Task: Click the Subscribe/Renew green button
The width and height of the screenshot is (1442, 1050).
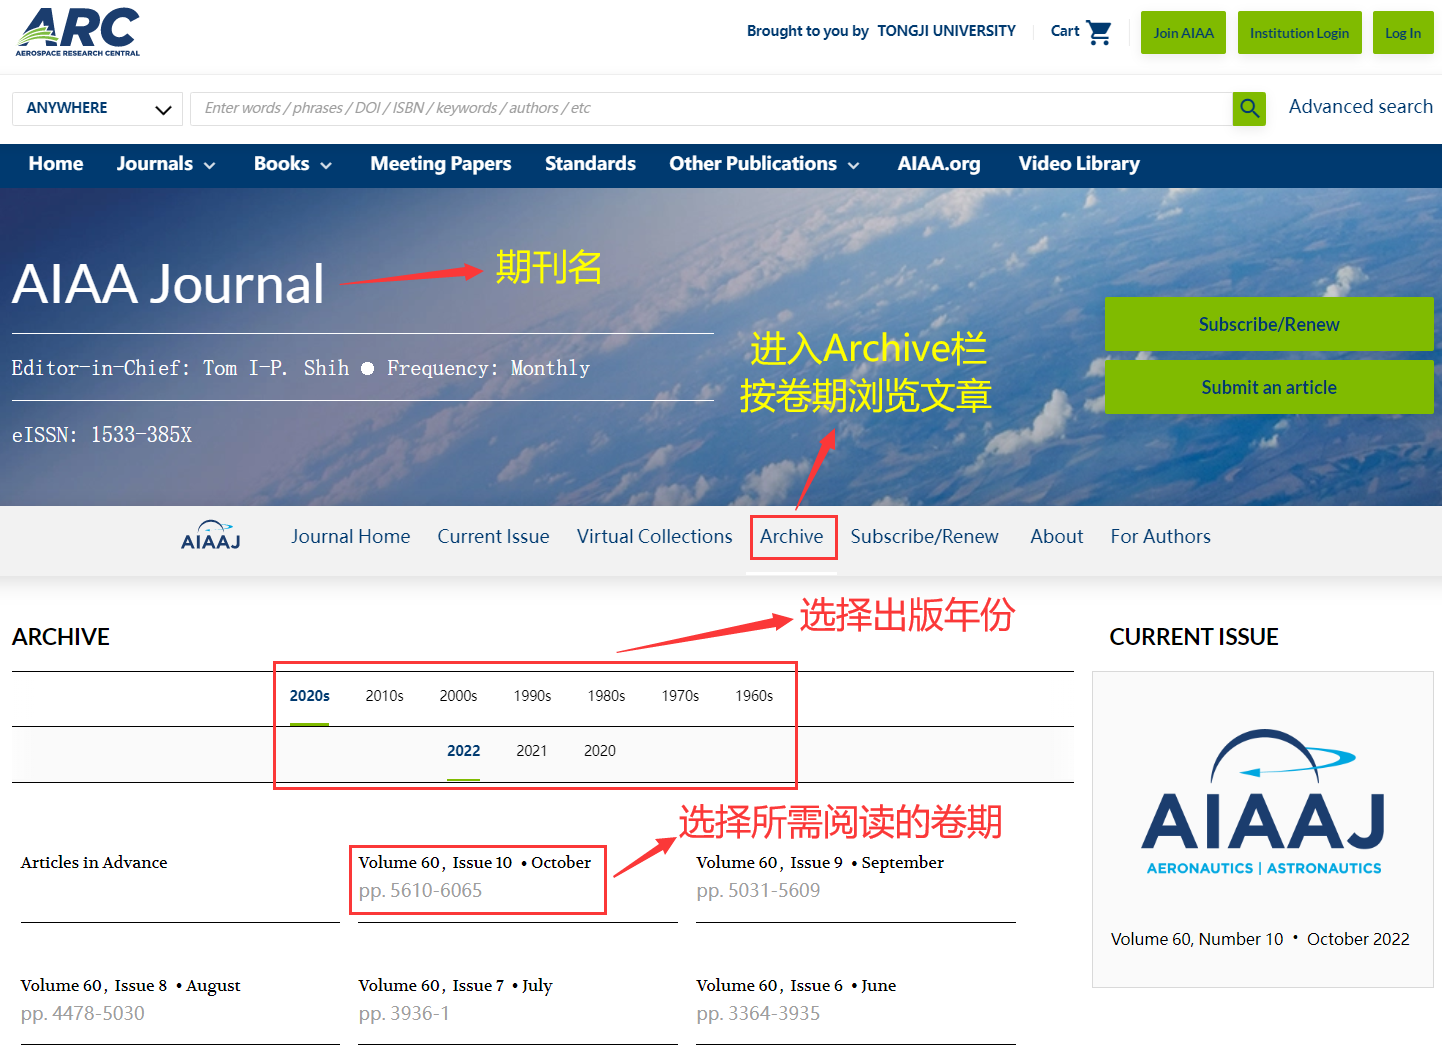Action: coord(1268,324)
